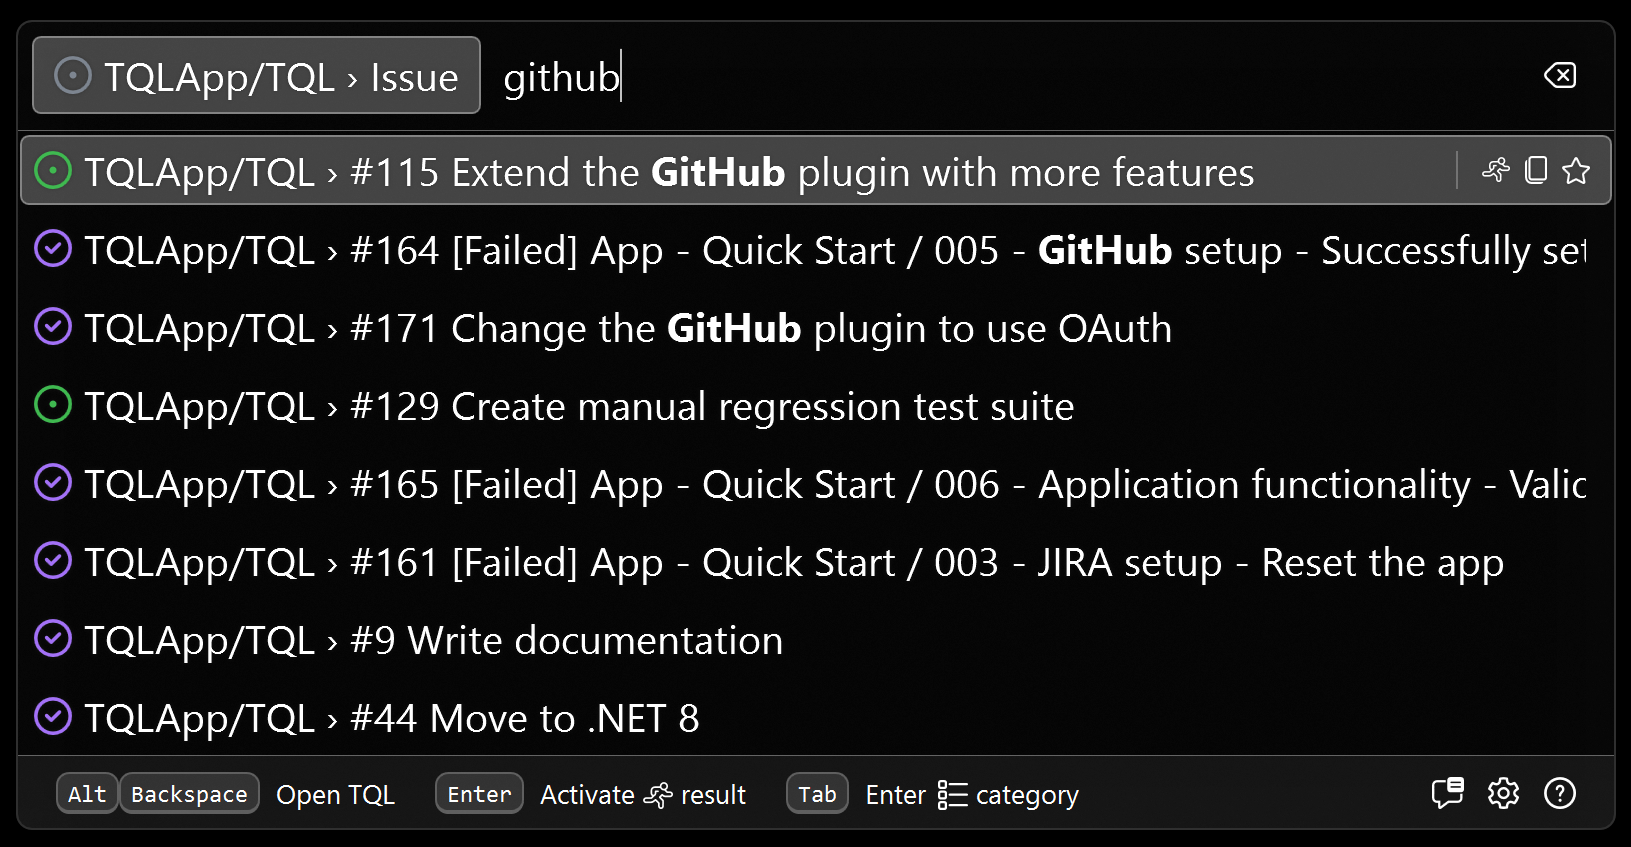Select issue #129 Create manual regression test suite
The width and height of the screenshot is (1631, 847).
pyautogui.click(x=578, y=405)
